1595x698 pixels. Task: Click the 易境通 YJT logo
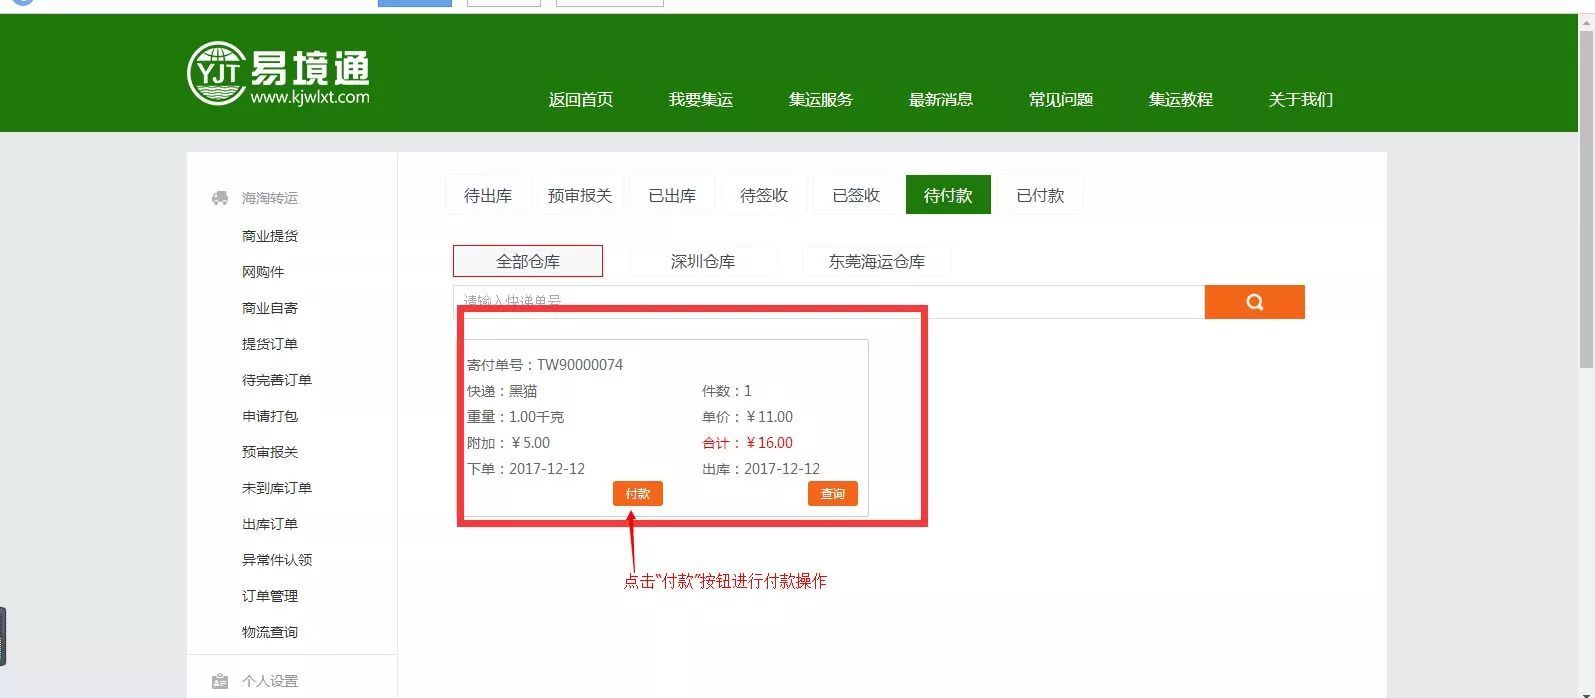point(279,73)
